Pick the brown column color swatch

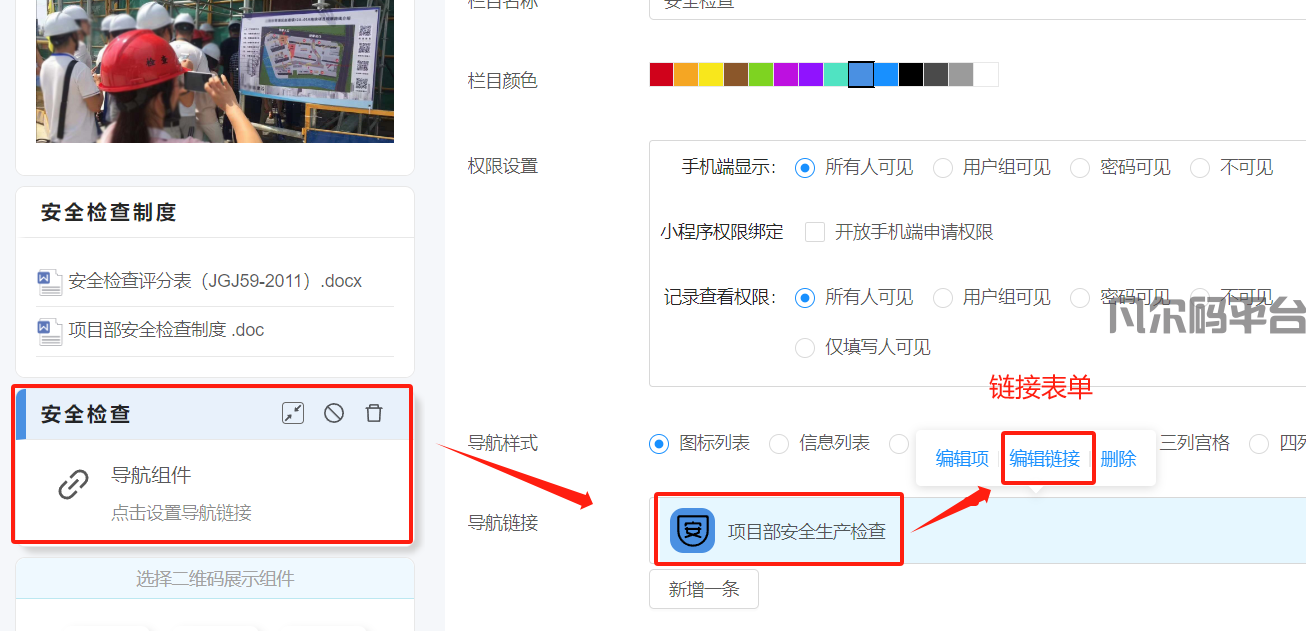(x=736, y=75)
